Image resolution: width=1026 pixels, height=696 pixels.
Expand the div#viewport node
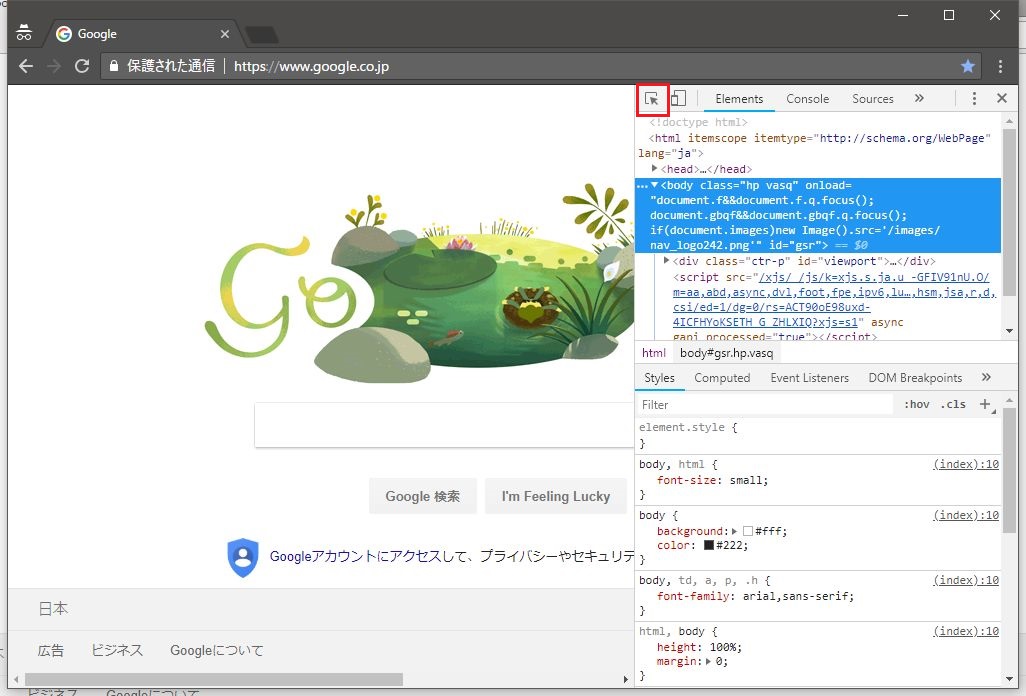[666, 260]
